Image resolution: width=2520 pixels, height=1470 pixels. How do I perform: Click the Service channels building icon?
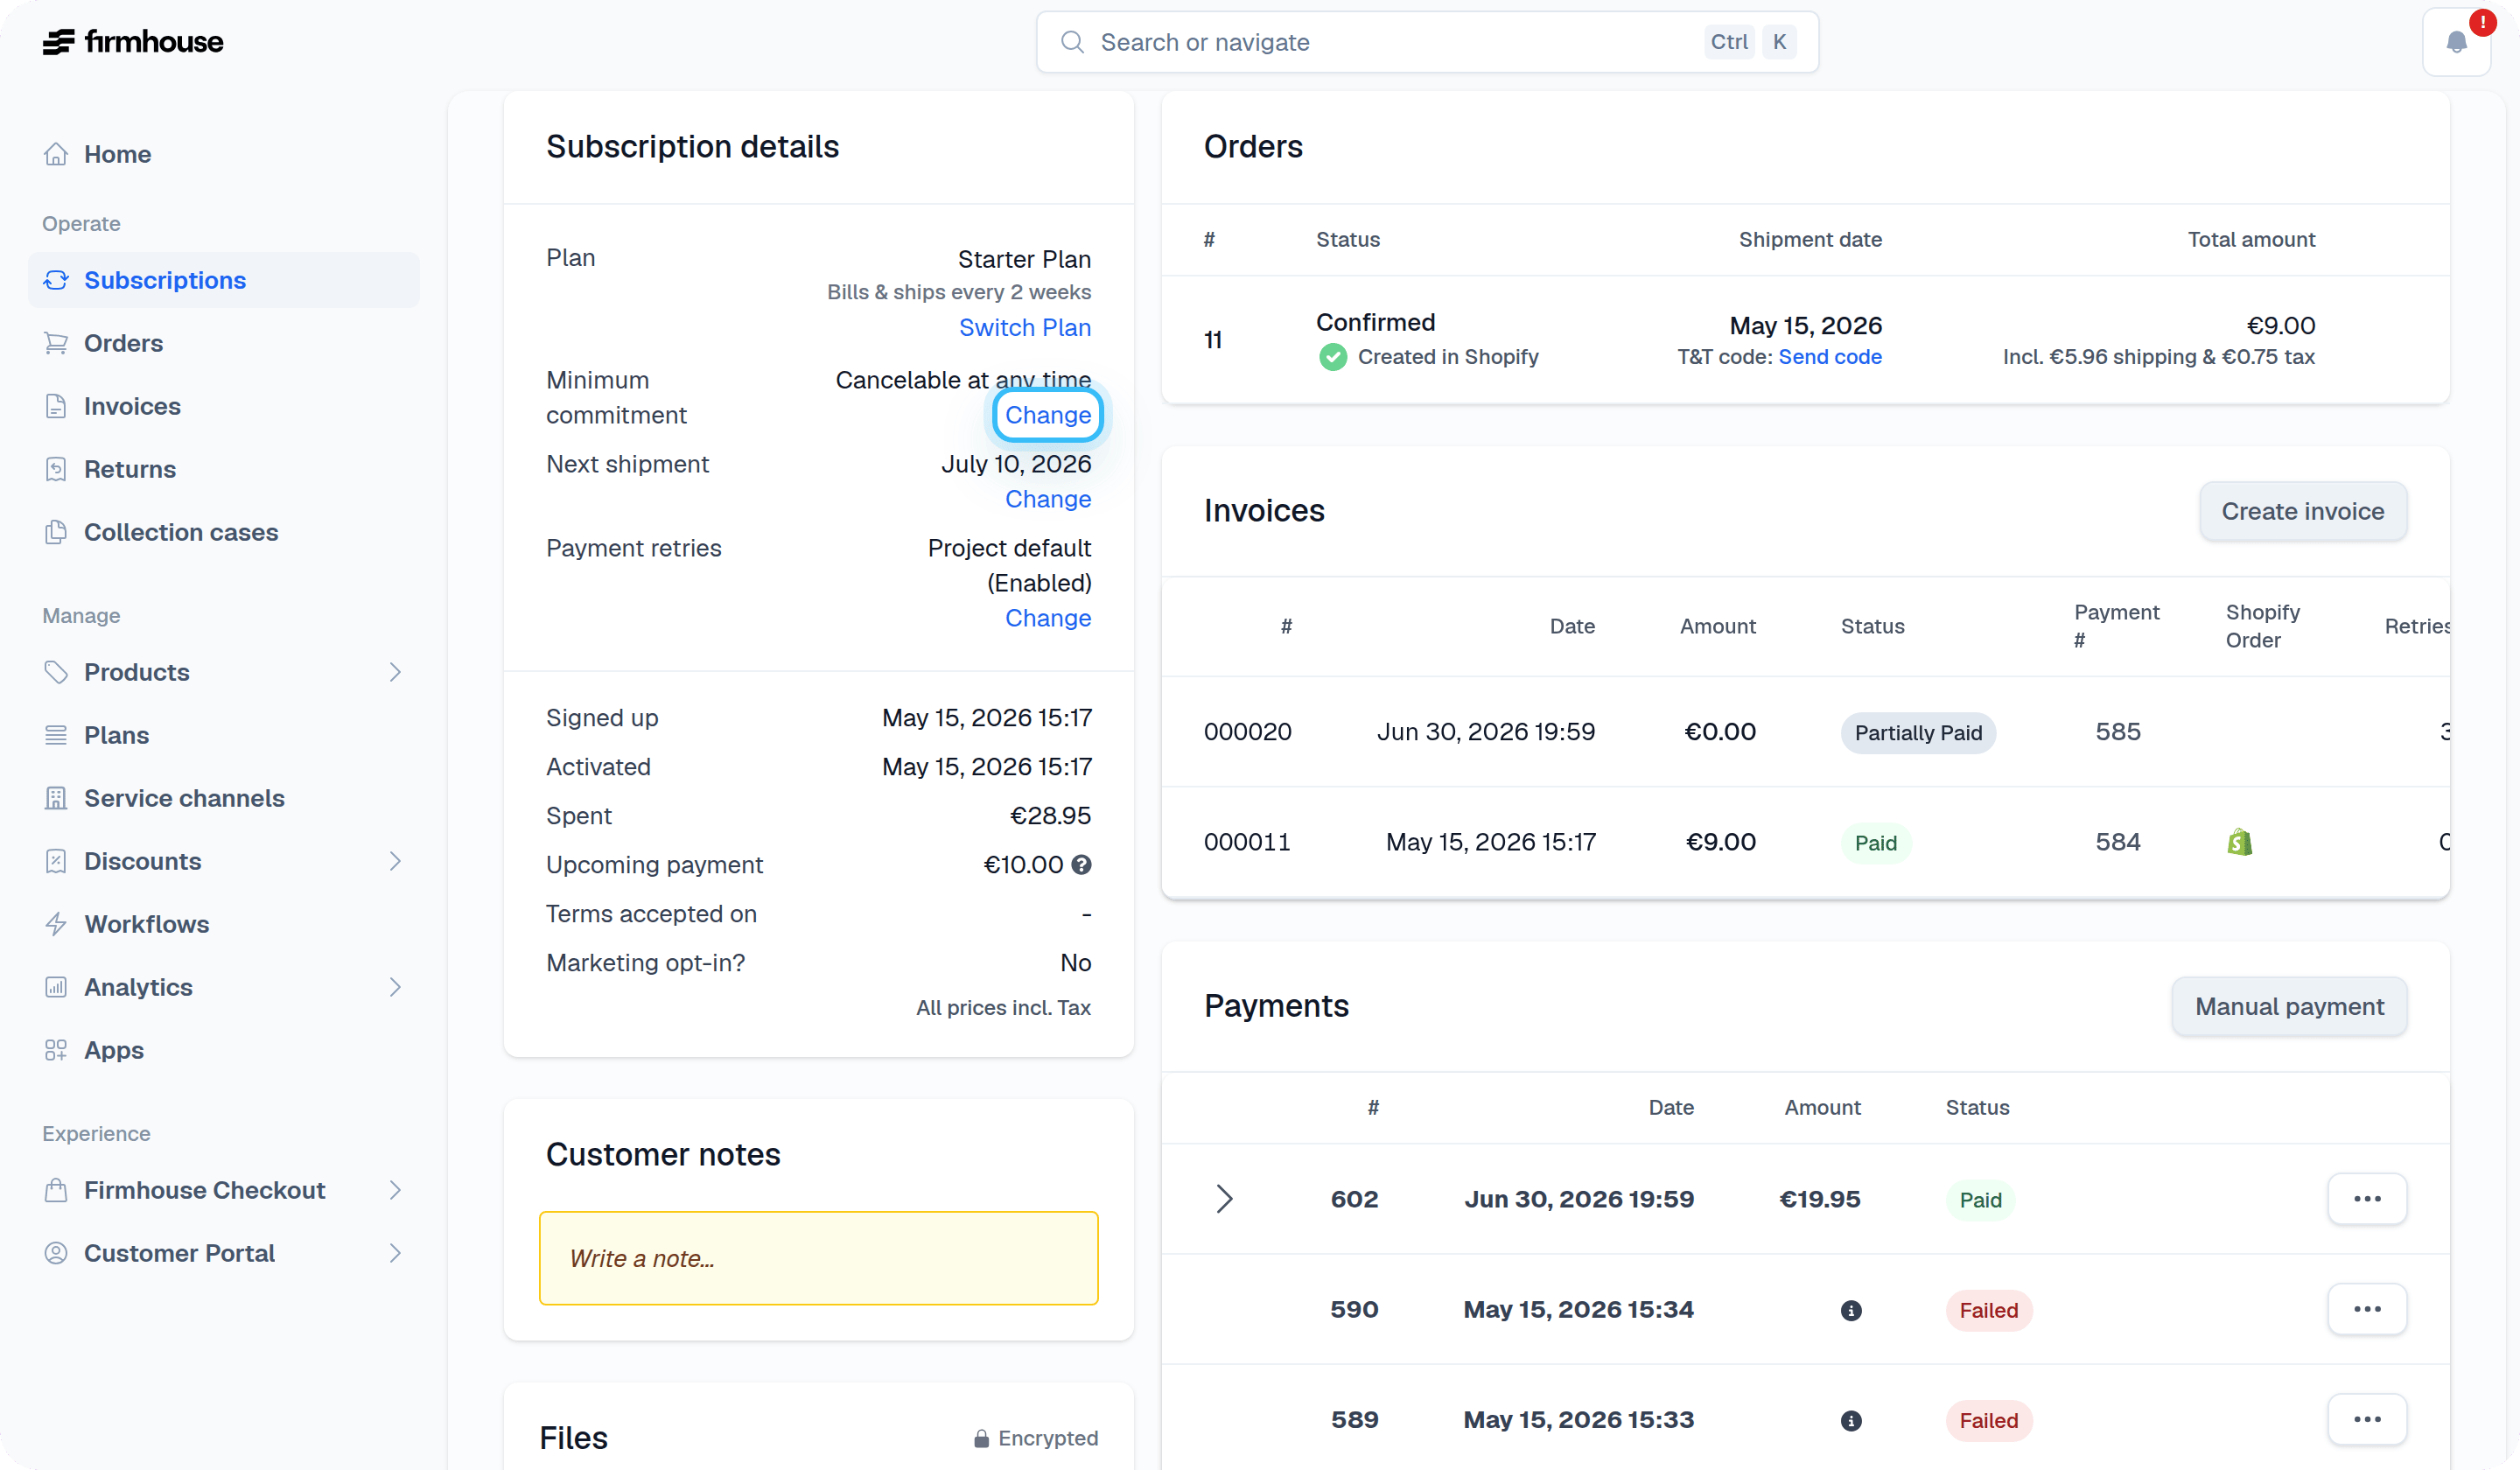(56, 798)
